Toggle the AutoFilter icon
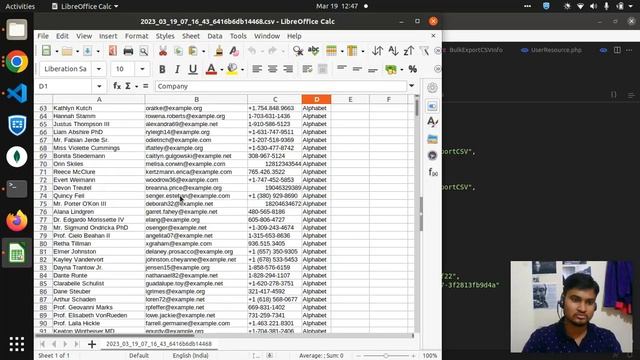 coord(424,51)
